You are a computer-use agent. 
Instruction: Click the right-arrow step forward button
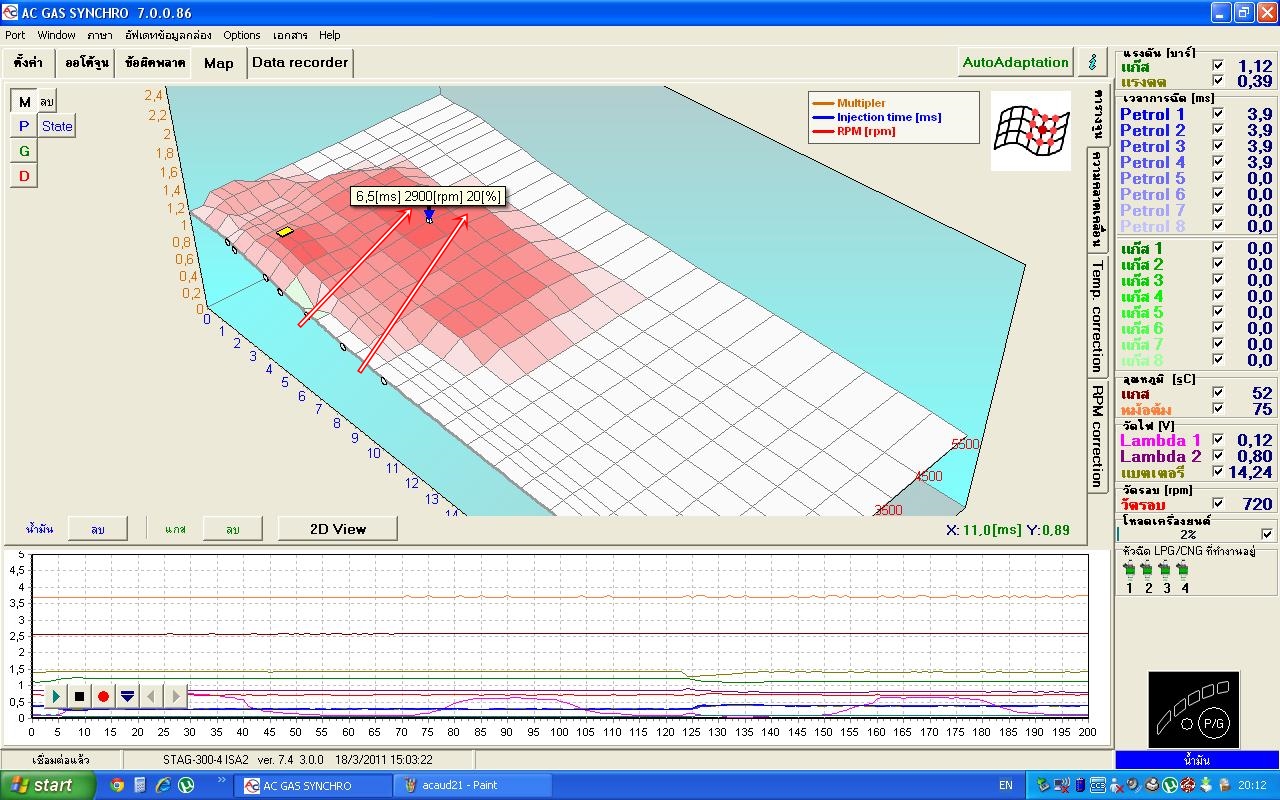point(175,696)
